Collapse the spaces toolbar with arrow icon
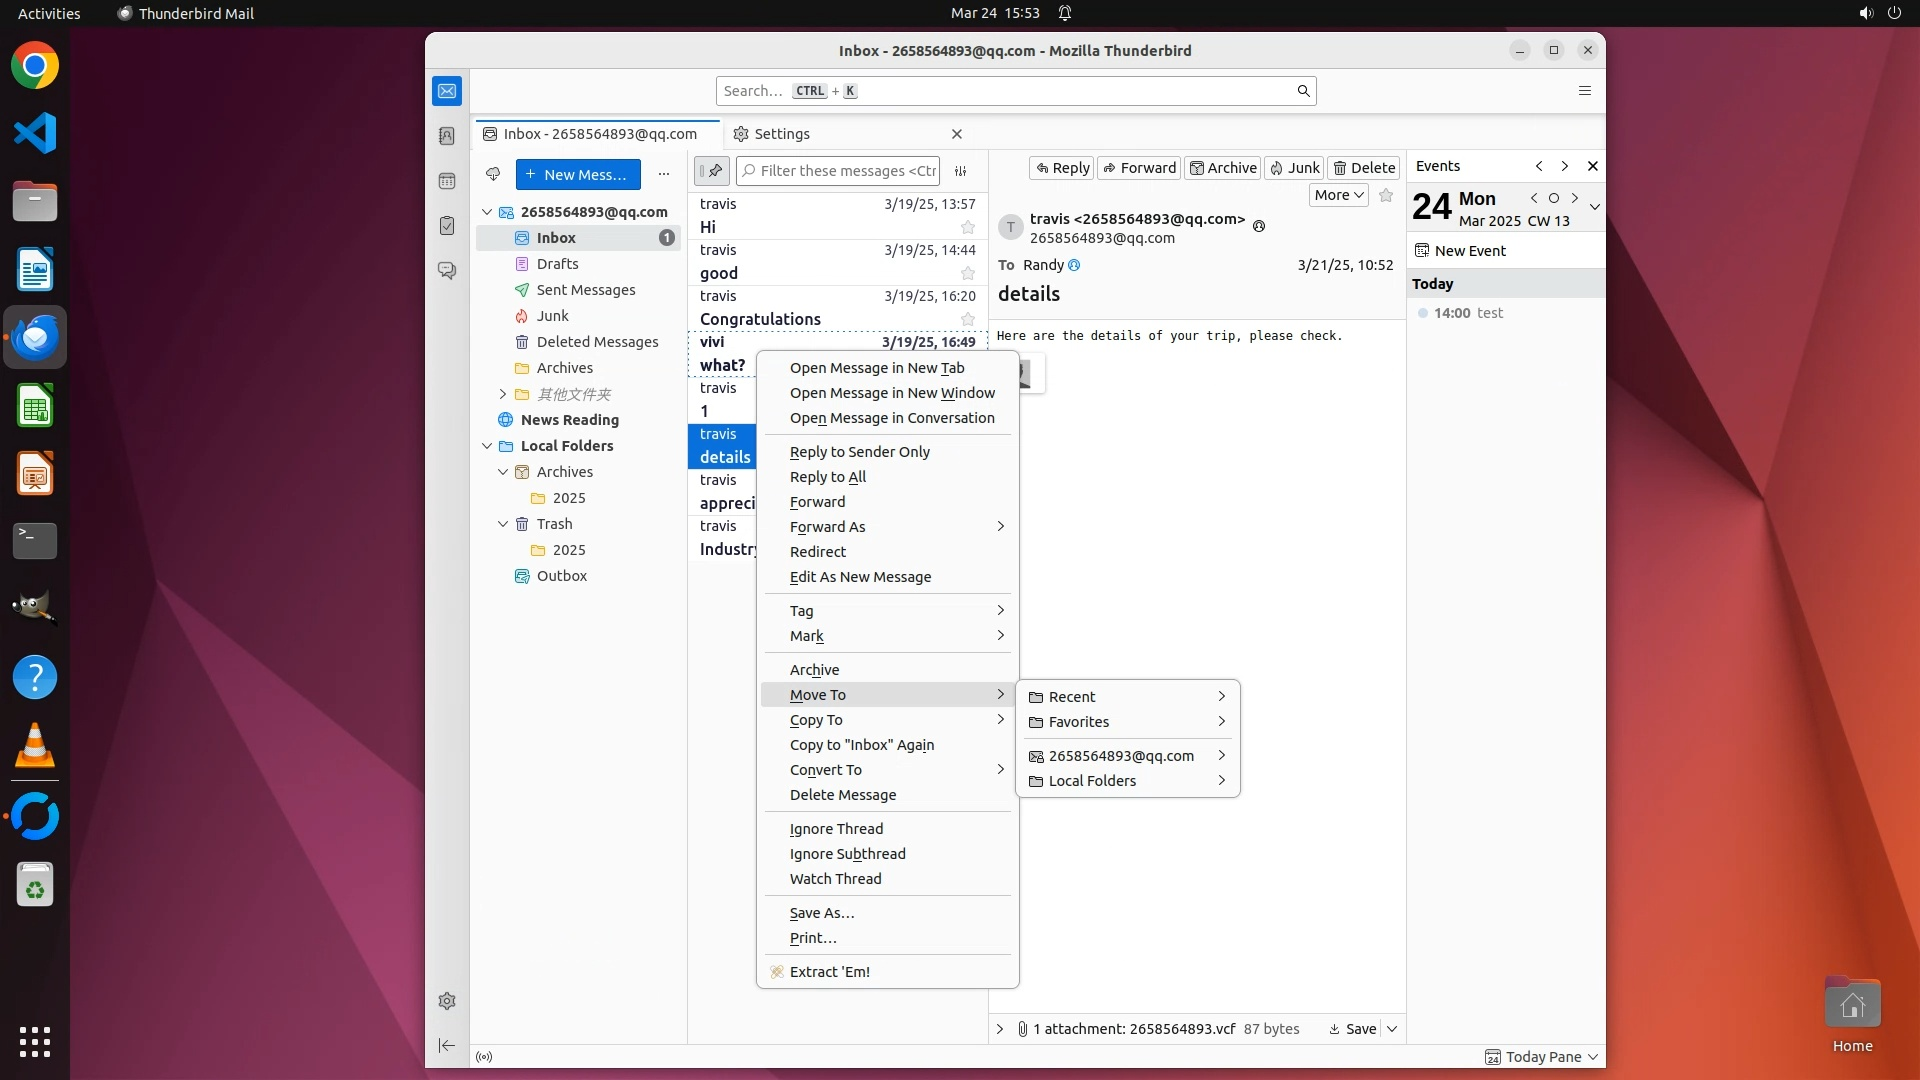Screen dimensions: 1920x1080 447,1045
